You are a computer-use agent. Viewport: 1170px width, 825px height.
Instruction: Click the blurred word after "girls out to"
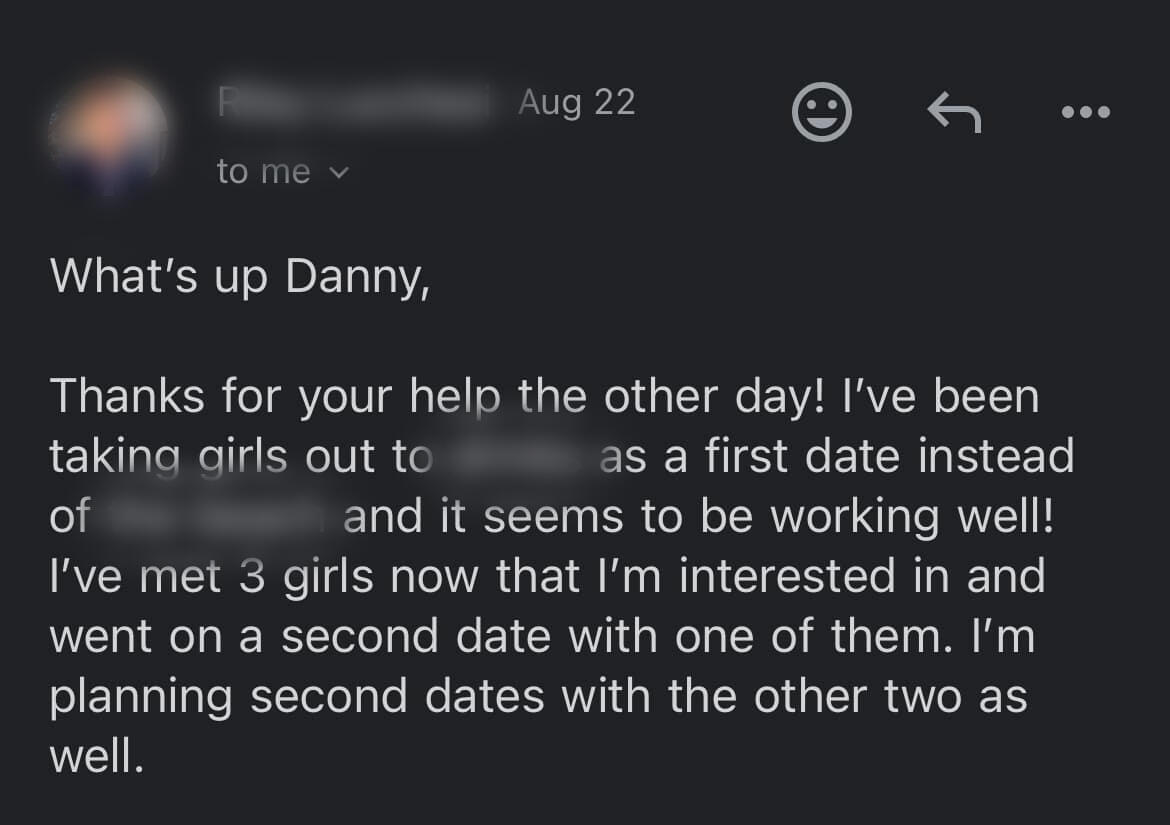coord(516,457)
